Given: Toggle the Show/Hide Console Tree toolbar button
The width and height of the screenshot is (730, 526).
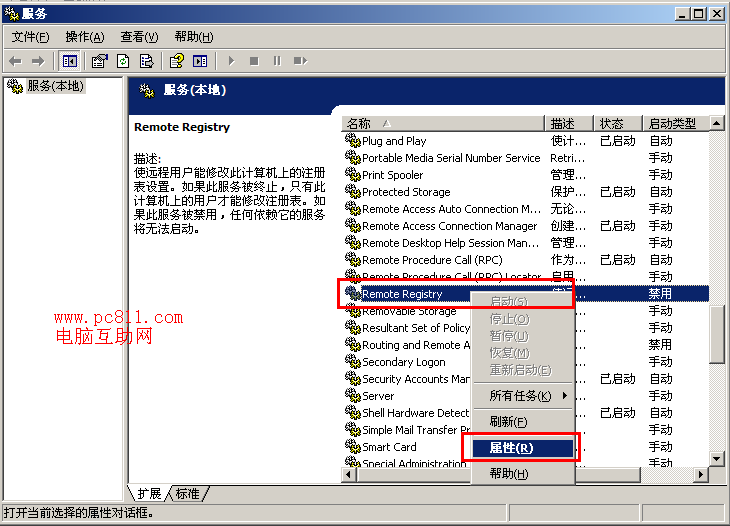Looking at the screenshot, I should tap(69, 61).
